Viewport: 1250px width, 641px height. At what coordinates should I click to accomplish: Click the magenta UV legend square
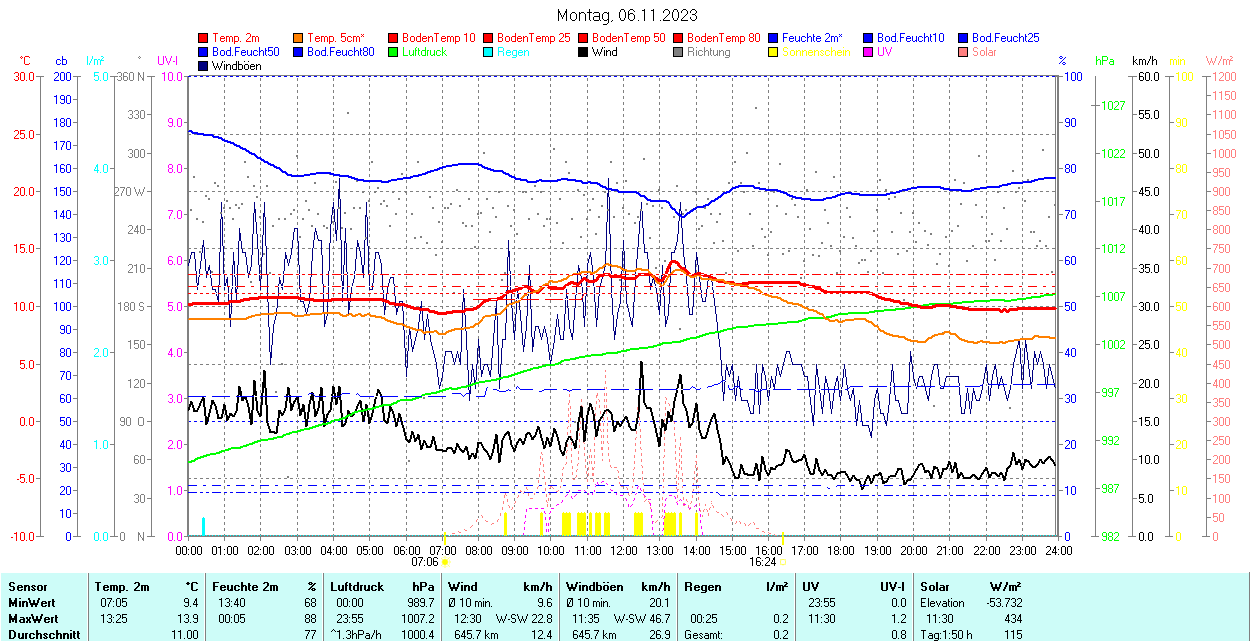tap(869, 52)
